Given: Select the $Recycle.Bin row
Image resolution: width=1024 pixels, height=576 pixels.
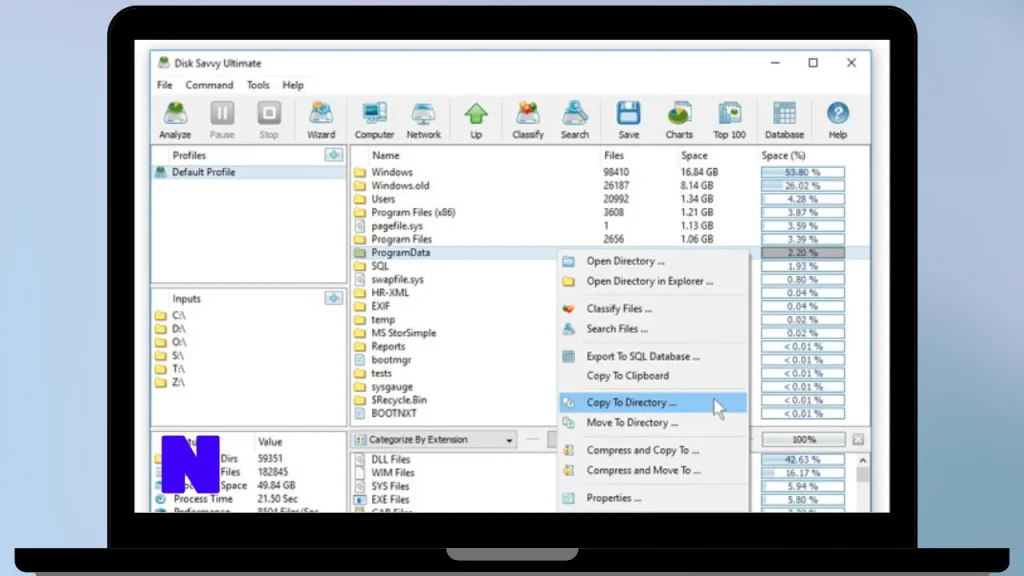Looking at the screenshot, I should [x=454, y=400].
